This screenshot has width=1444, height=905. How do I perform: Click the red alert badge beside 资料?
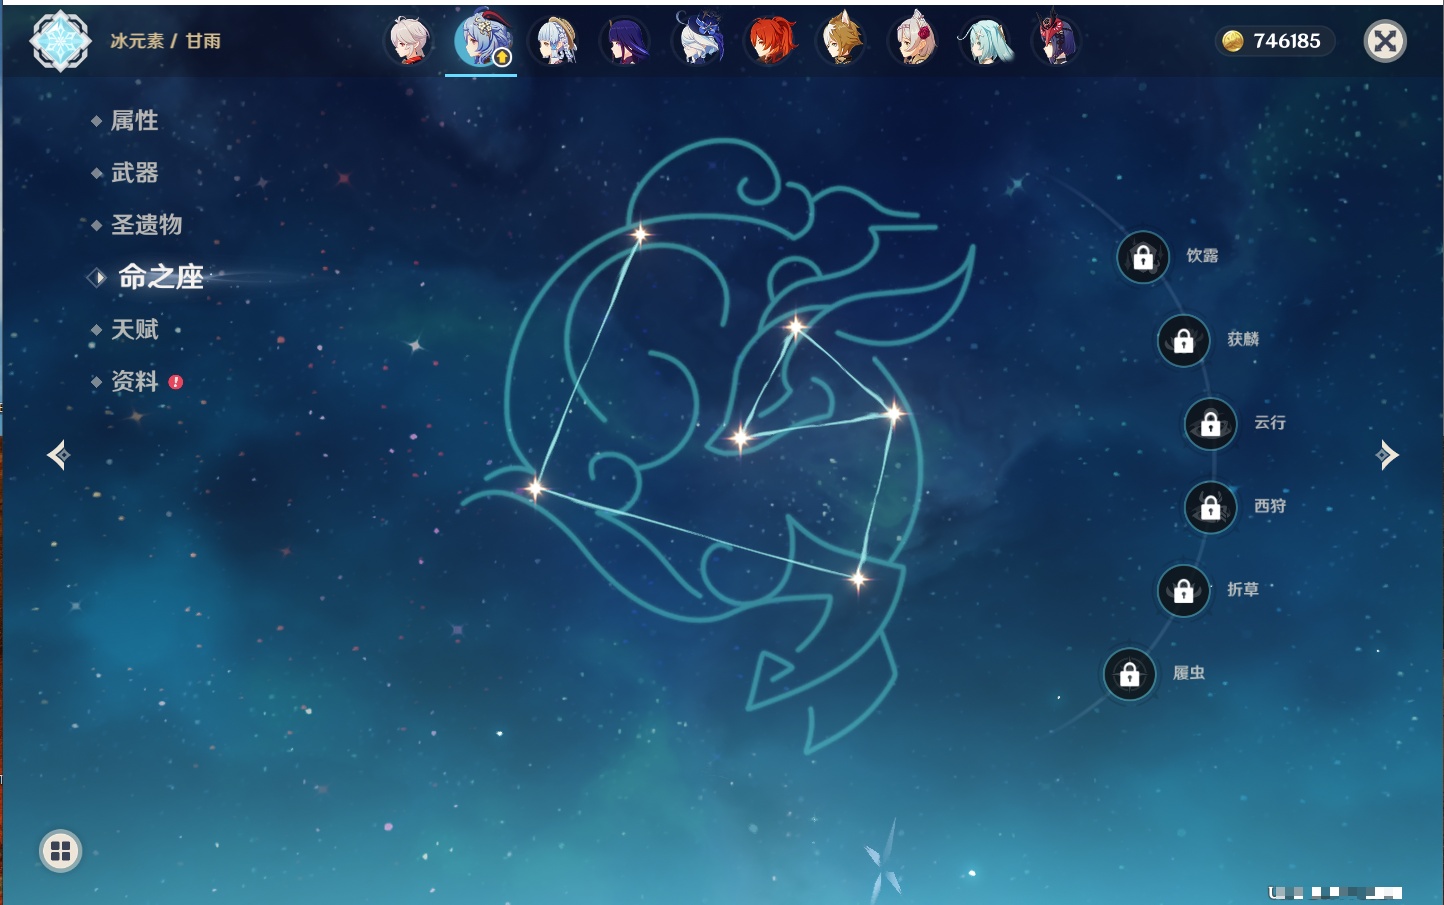[176, 382]
